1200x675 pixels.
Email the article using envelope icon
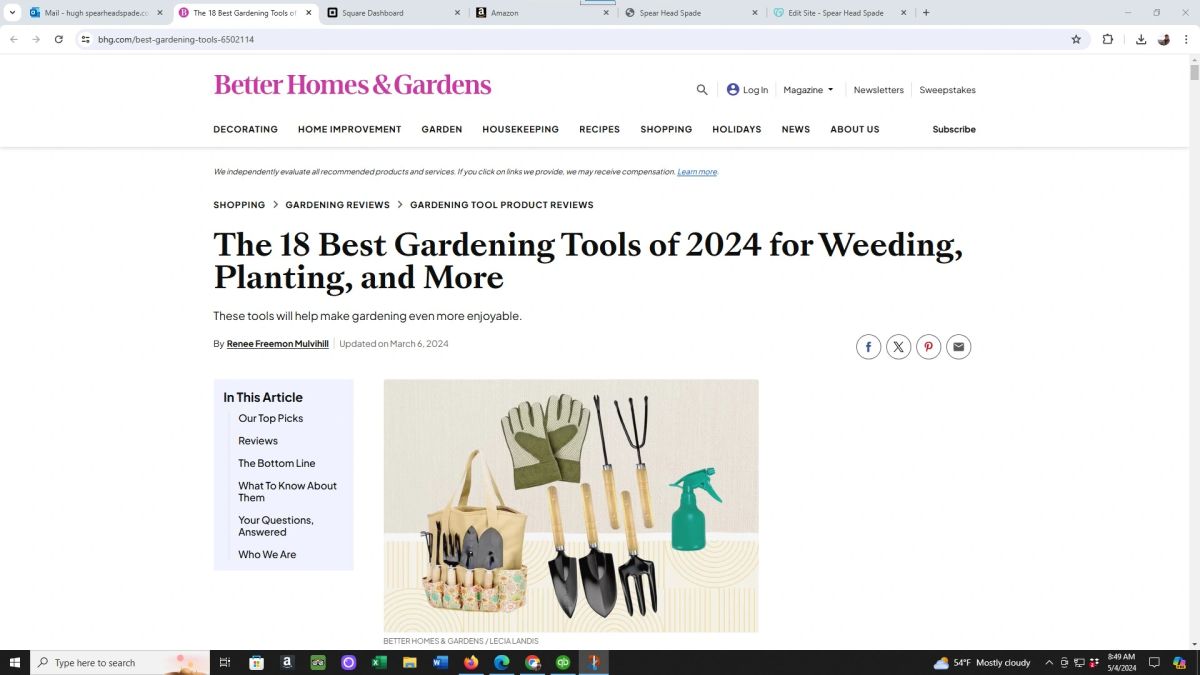pos(958,347)
